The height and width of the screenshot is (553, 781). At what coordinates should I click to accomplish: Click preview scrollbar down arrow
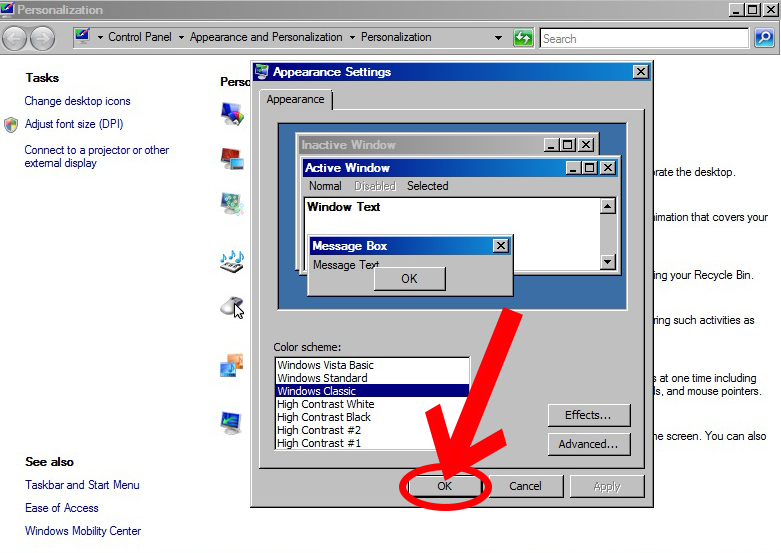click(x=608, y=262)
